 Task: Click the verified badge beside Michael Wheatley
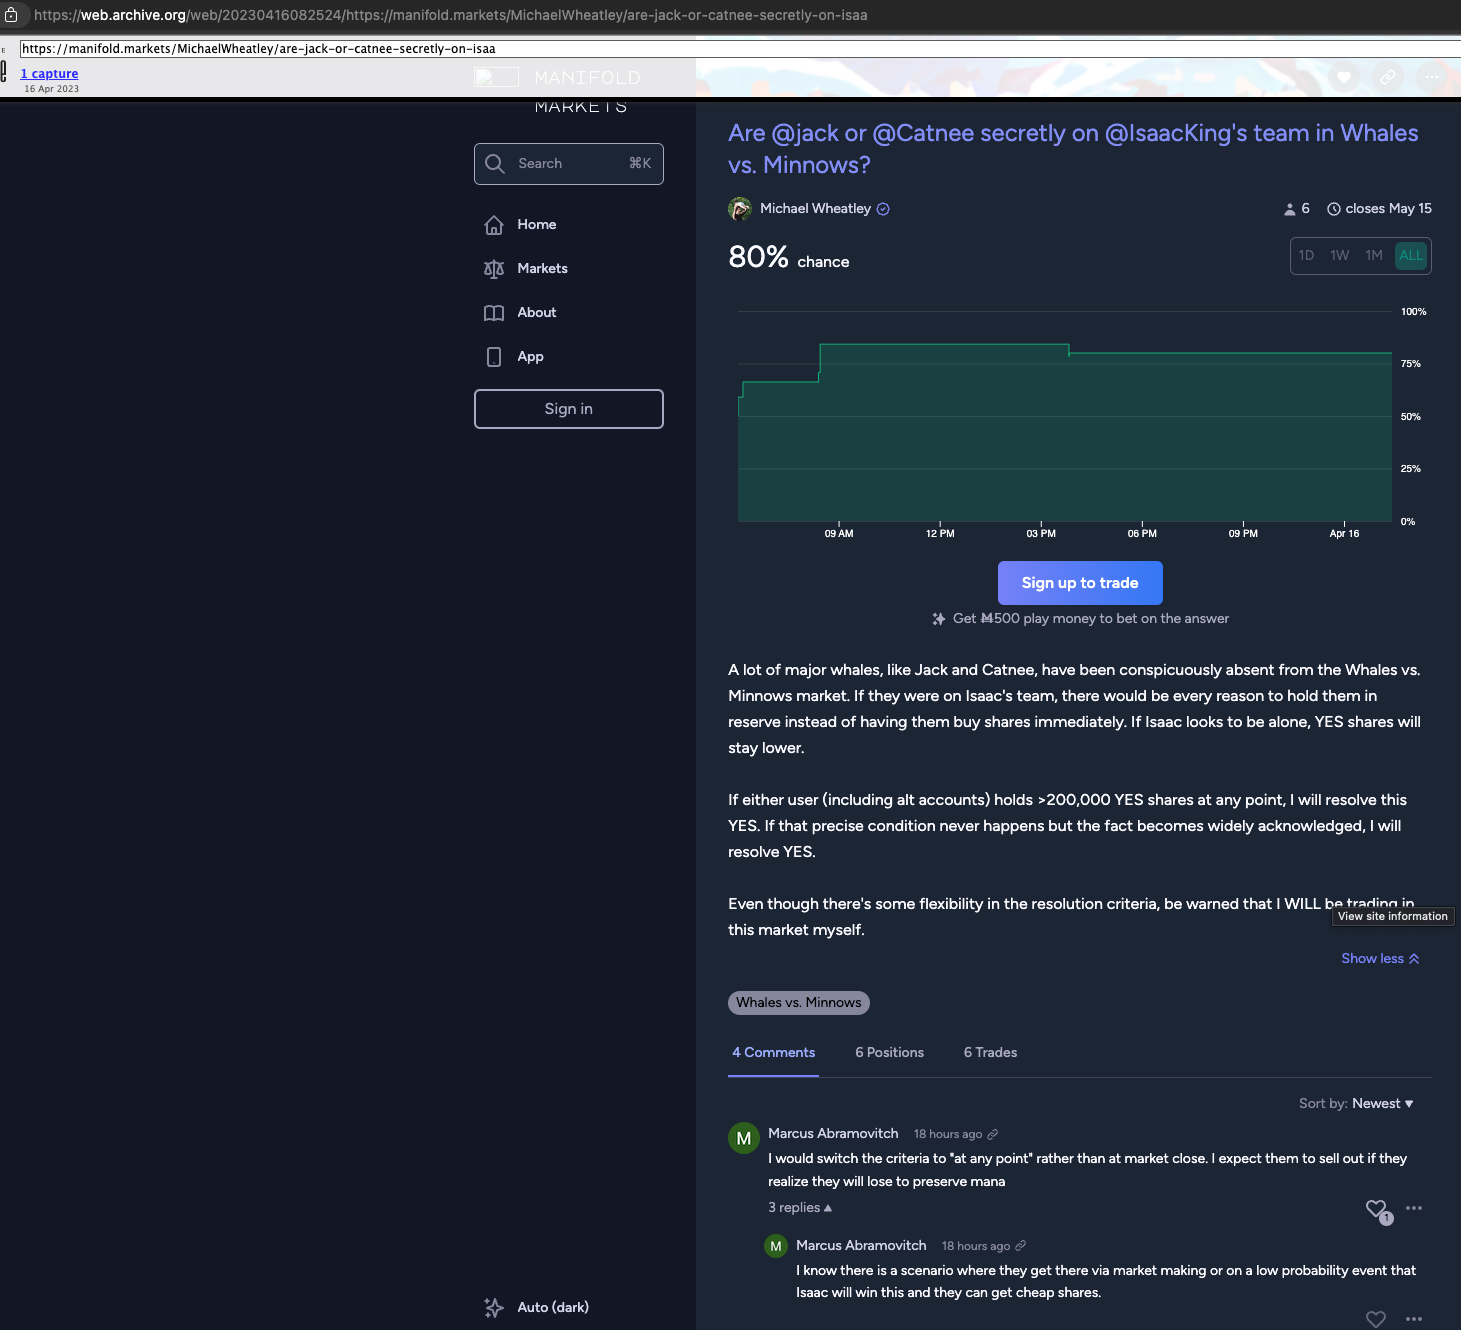point(883,209)
